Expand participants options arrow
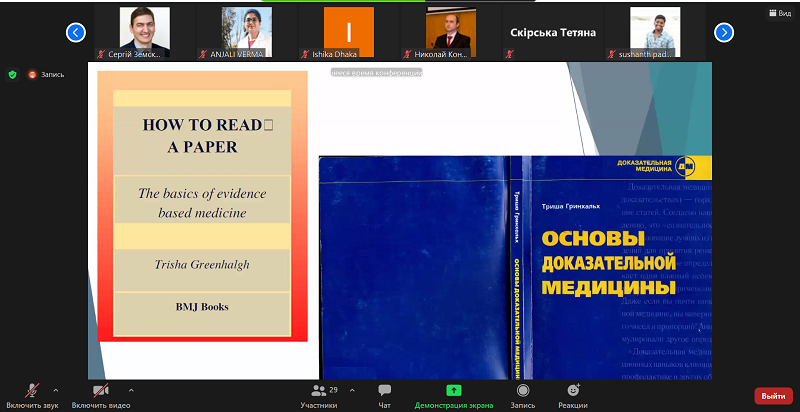Image resolution: width=800 pixels, height=412 pixels. pyautogui.click(x=352, y=391)
